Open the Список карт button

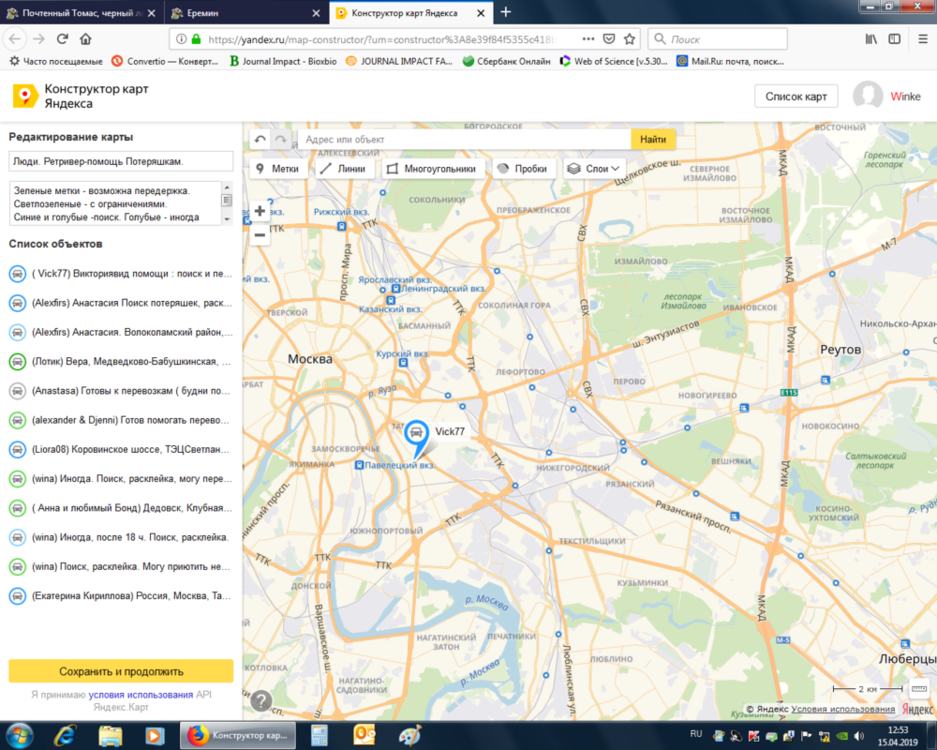click(x=796, y=96)
